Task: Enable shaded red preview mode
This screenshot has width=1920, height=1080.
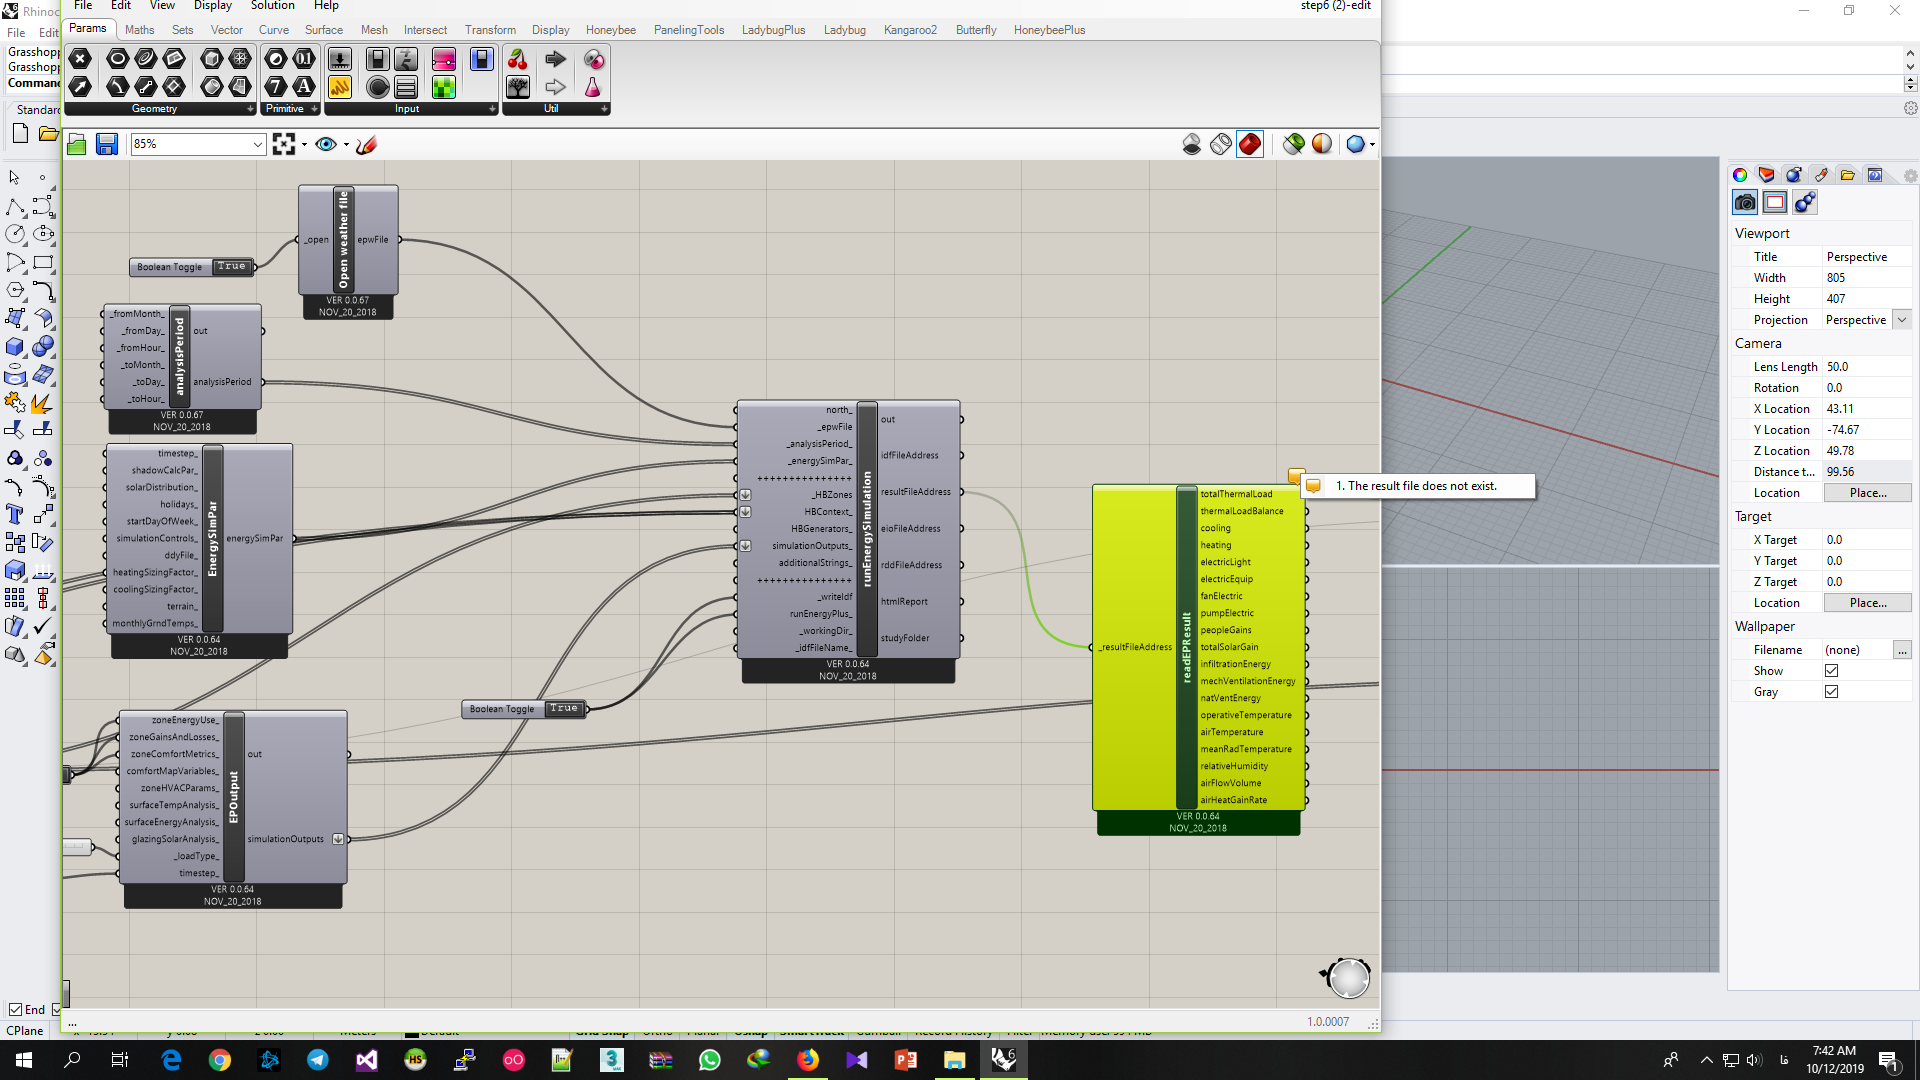Action: 1250,144
